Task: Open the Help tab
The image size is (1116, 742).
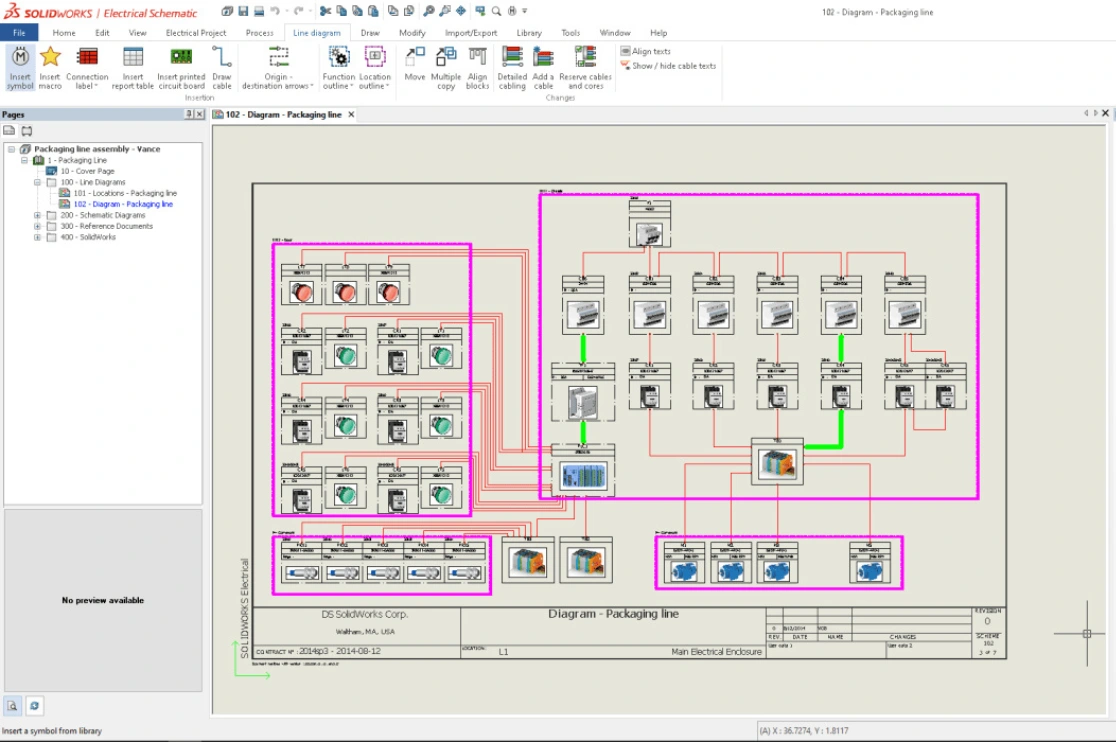Action: pyautogui.click(x=658, y=33)
